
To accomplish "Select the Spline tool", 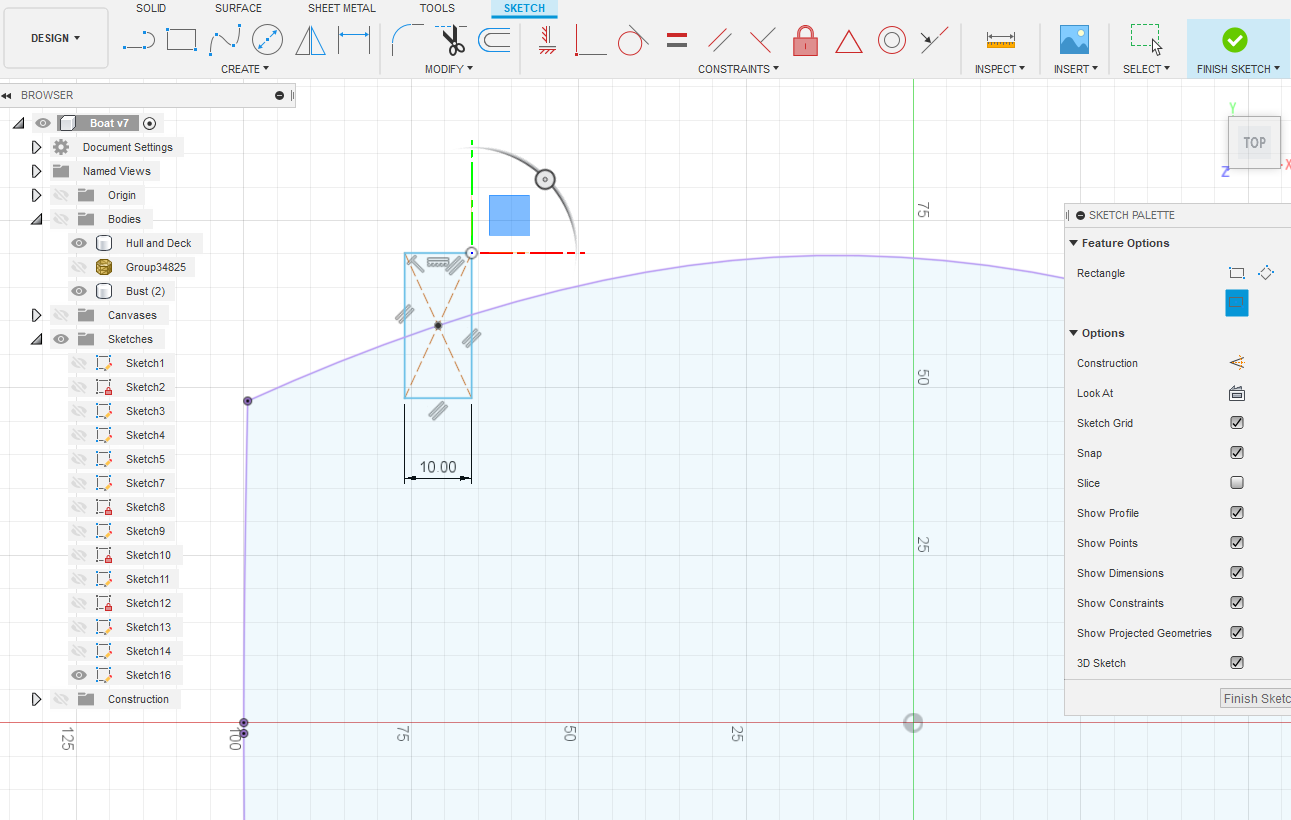I will [224, 40].
